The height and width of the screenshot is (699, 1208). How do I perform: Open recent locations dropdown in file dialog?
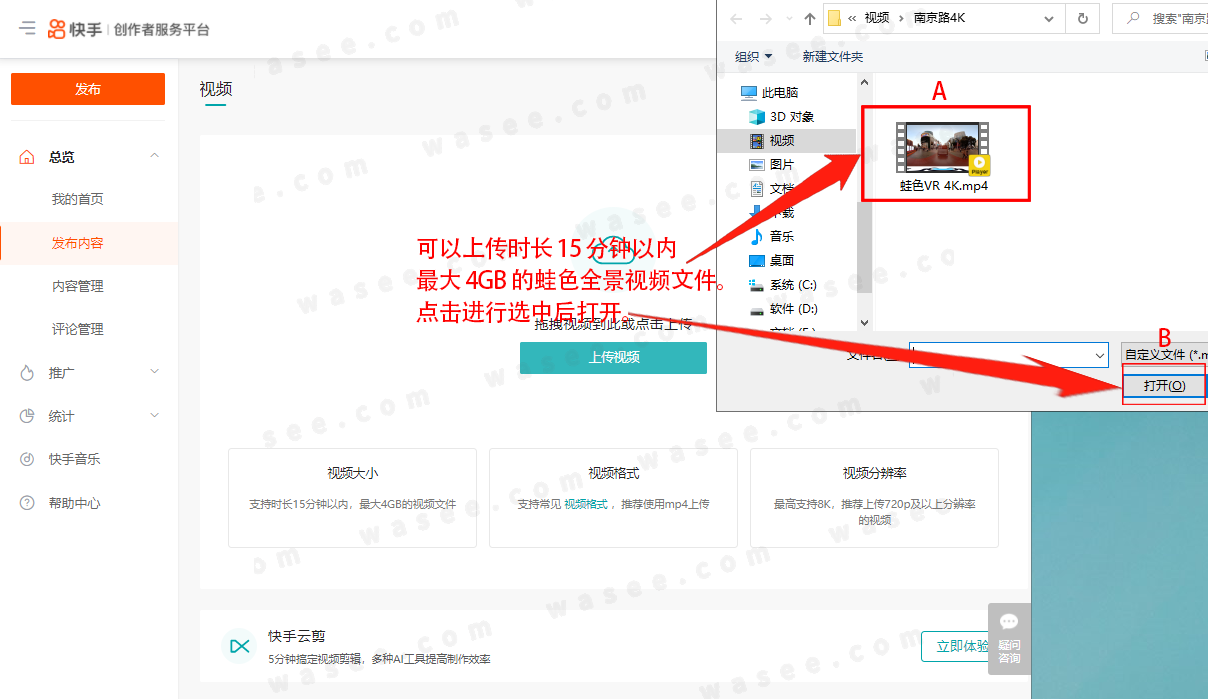(x=790, y=19)
